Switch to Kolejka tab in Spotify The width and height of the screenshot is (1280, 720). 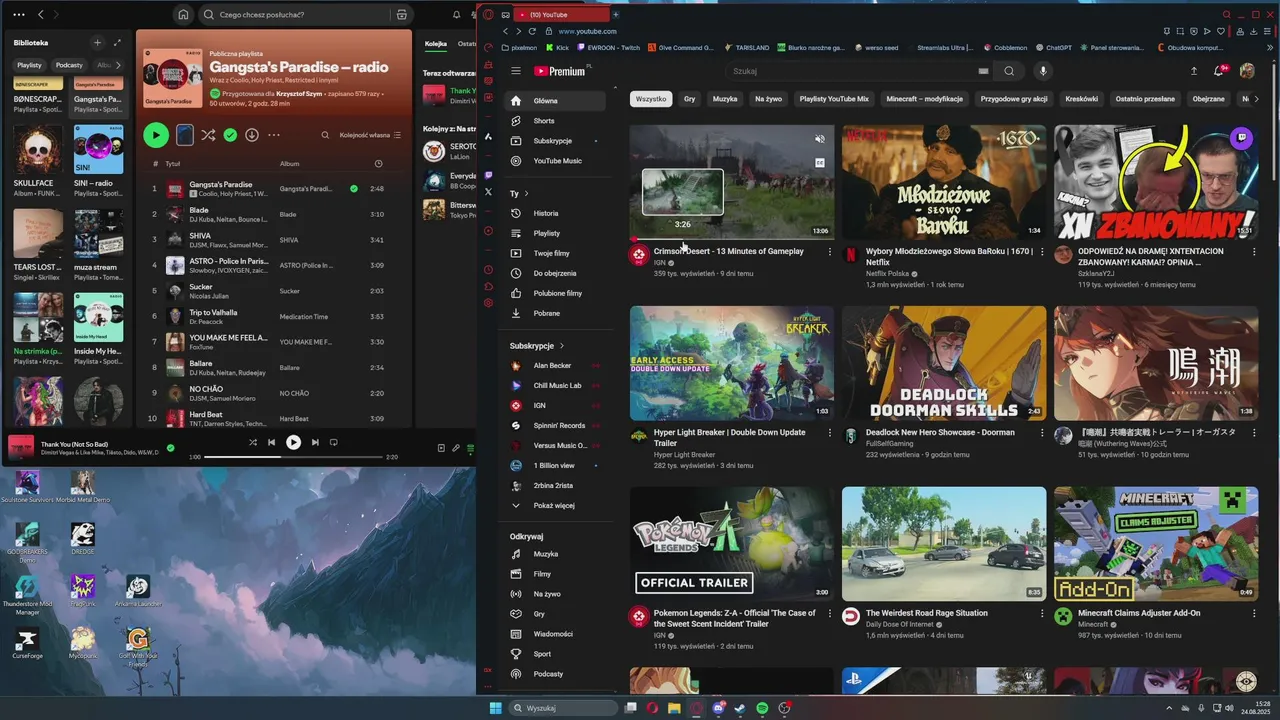(436, 44)
